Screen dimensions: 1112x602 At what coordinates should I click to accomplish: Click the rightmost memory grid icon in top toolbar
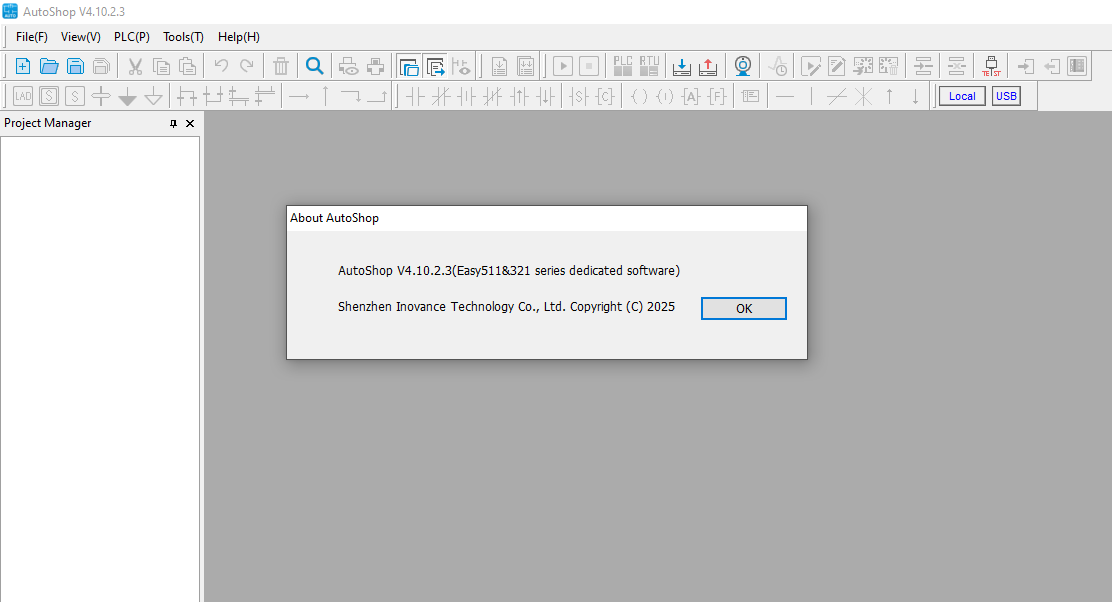[x=1077, y=67]
